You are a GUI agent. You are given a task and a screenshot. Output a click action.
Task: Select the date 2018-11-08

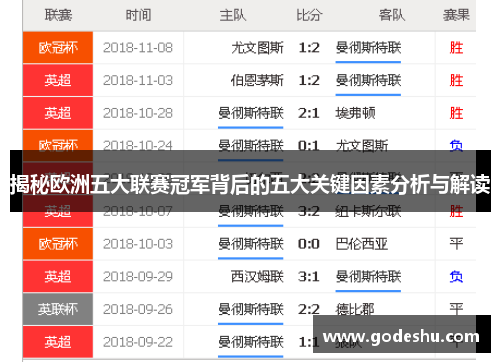pyautogui.click(x=138, y=48)
